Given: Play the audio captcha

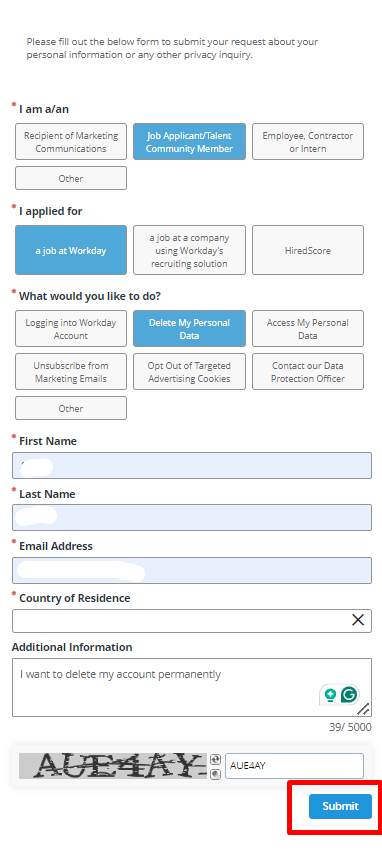Looking at the screenshot, I should (x=215, y=774).
